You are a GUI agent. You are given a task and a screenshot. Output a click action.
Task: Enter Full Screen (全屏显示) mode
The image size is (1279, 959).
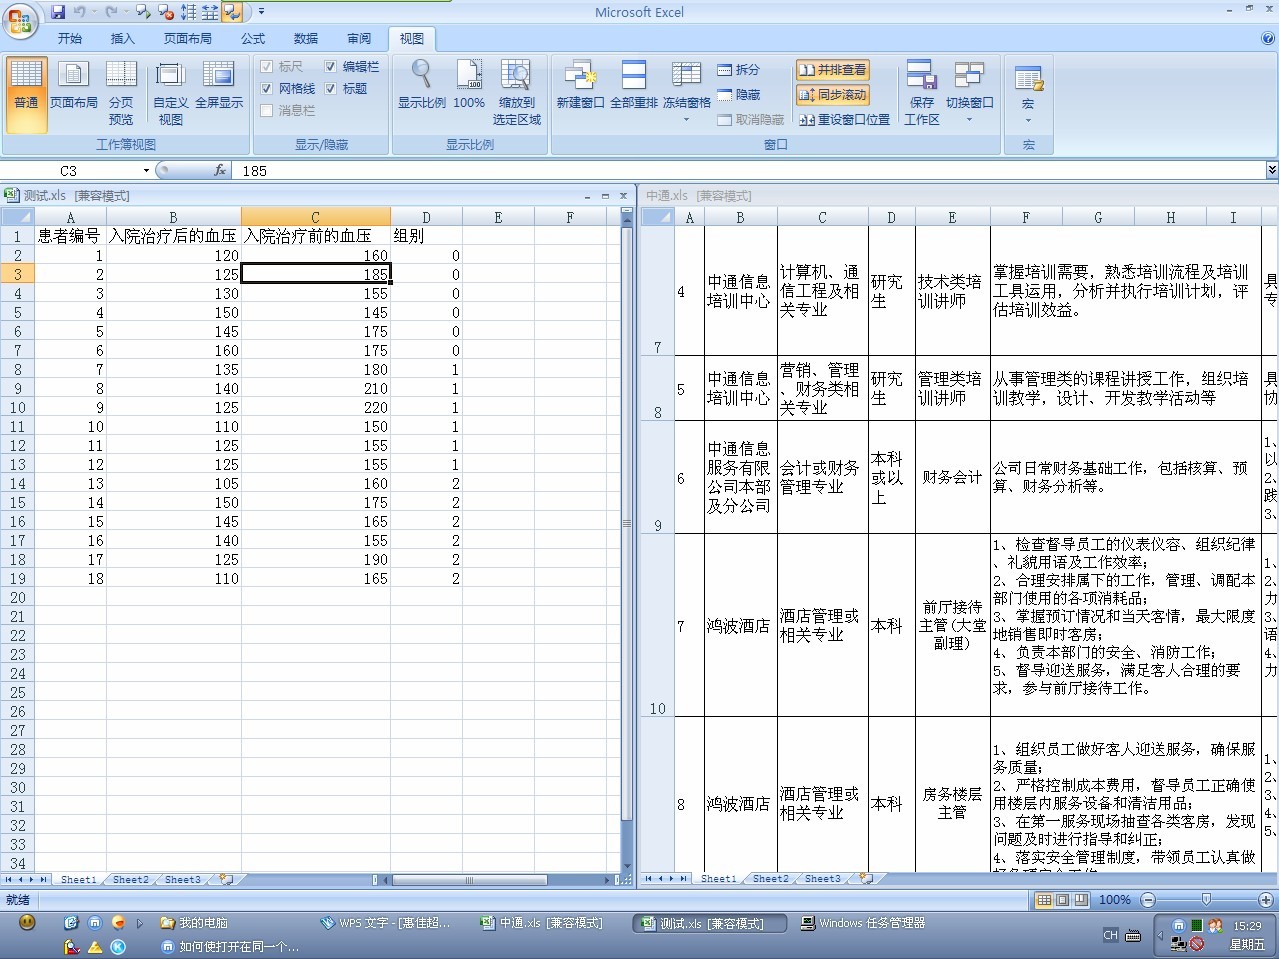pyautogui.click(x=219, y=86)
